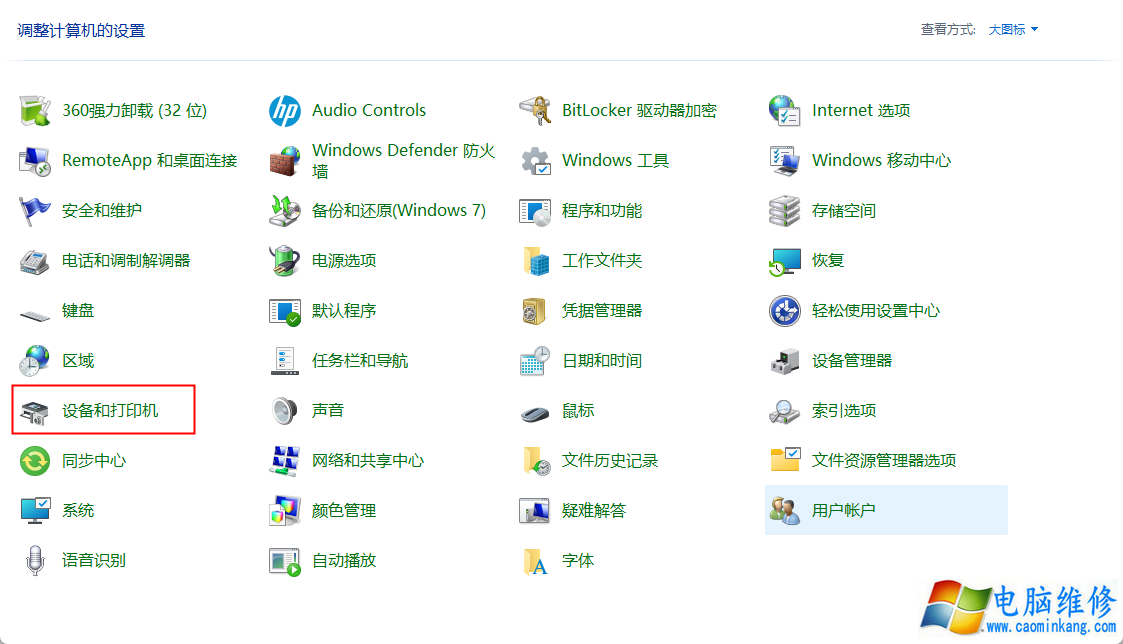
Task: Open the 轻松使用设置中心 icon
Action: click(784, 311)
